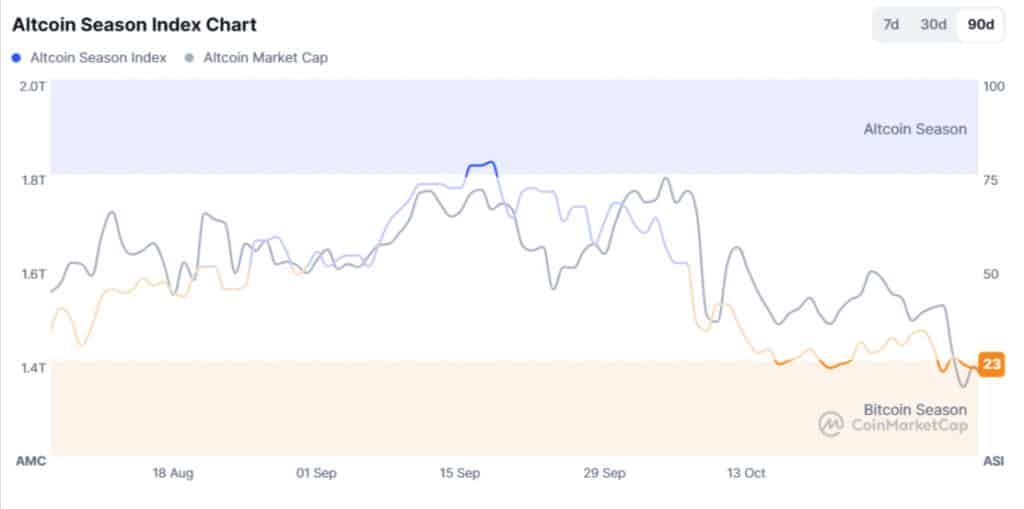The height and width of the screenshot is (509, 1024).
Task: Click the 01 Sep date marker
Action: 317,472
